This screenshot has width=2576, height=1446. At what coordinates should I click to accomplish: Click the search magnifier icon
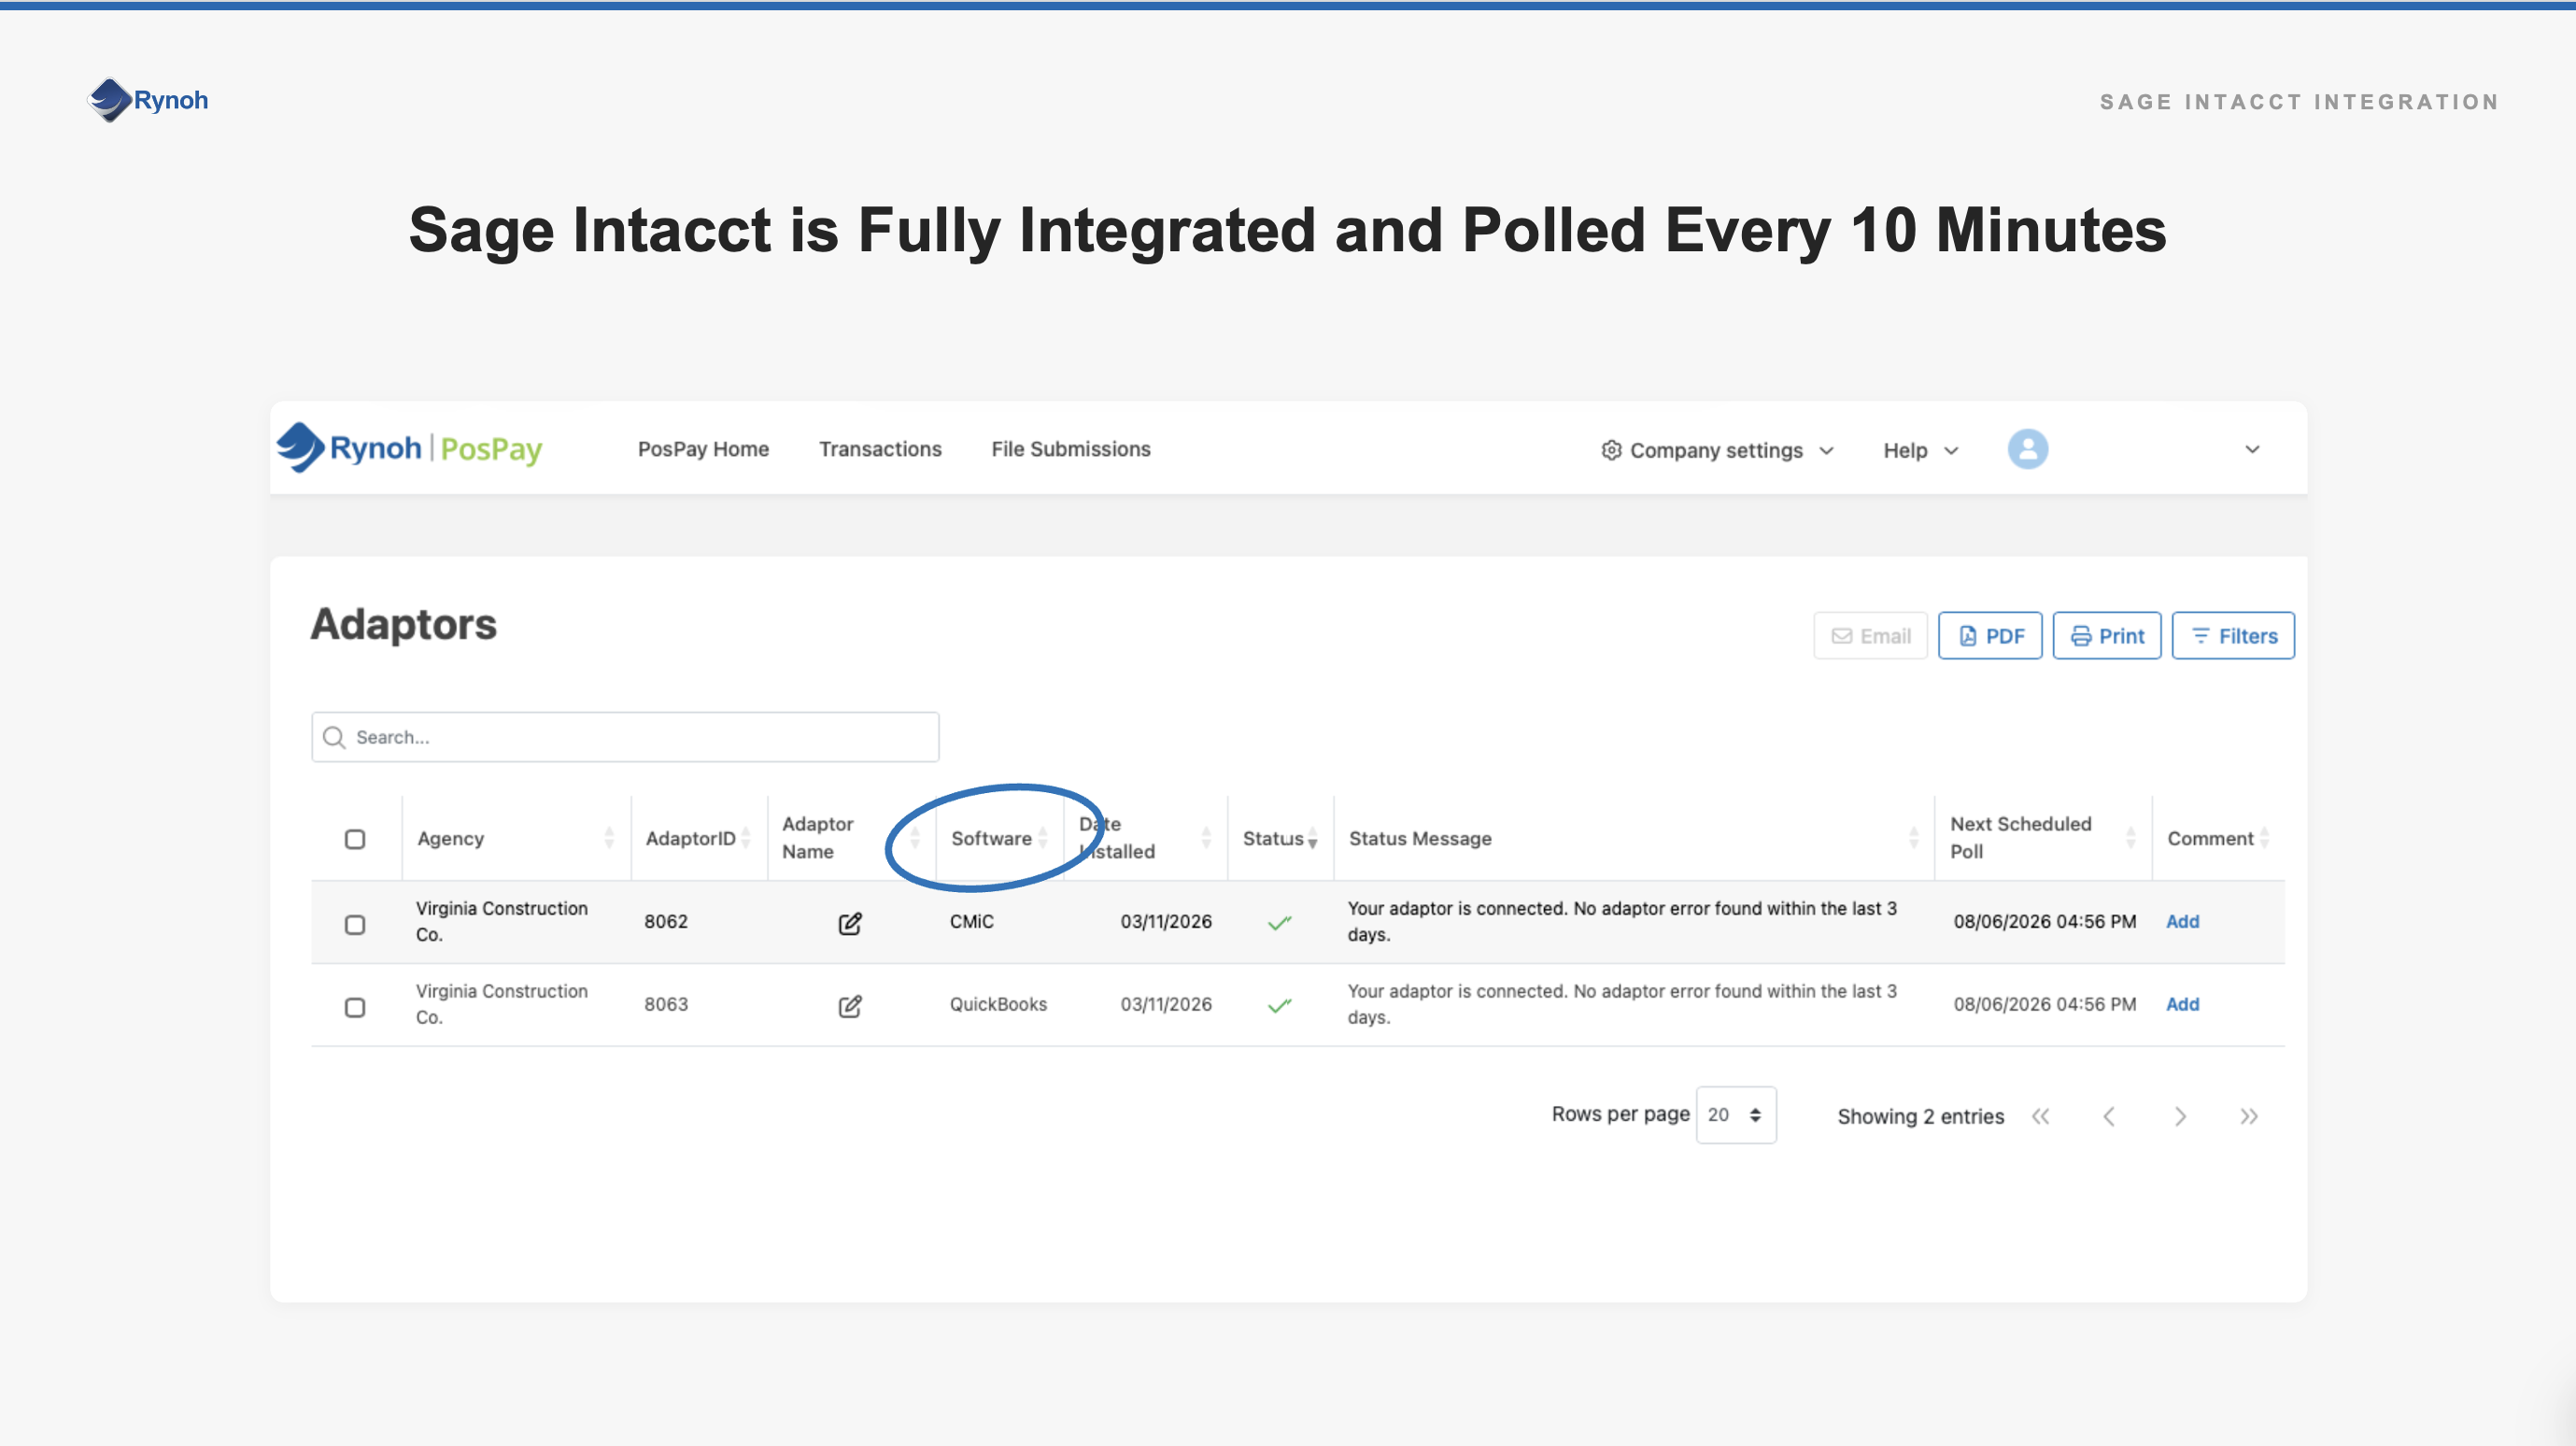[x=334, y=737]
